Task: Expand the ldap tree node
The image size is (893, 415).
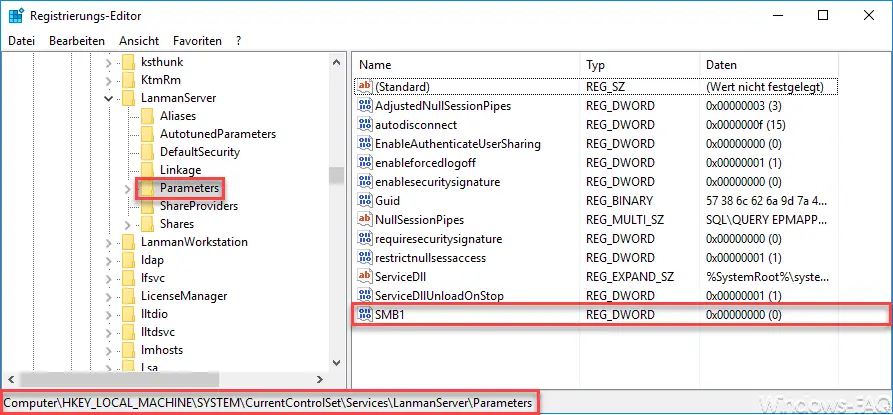Action: coord(109,261)
